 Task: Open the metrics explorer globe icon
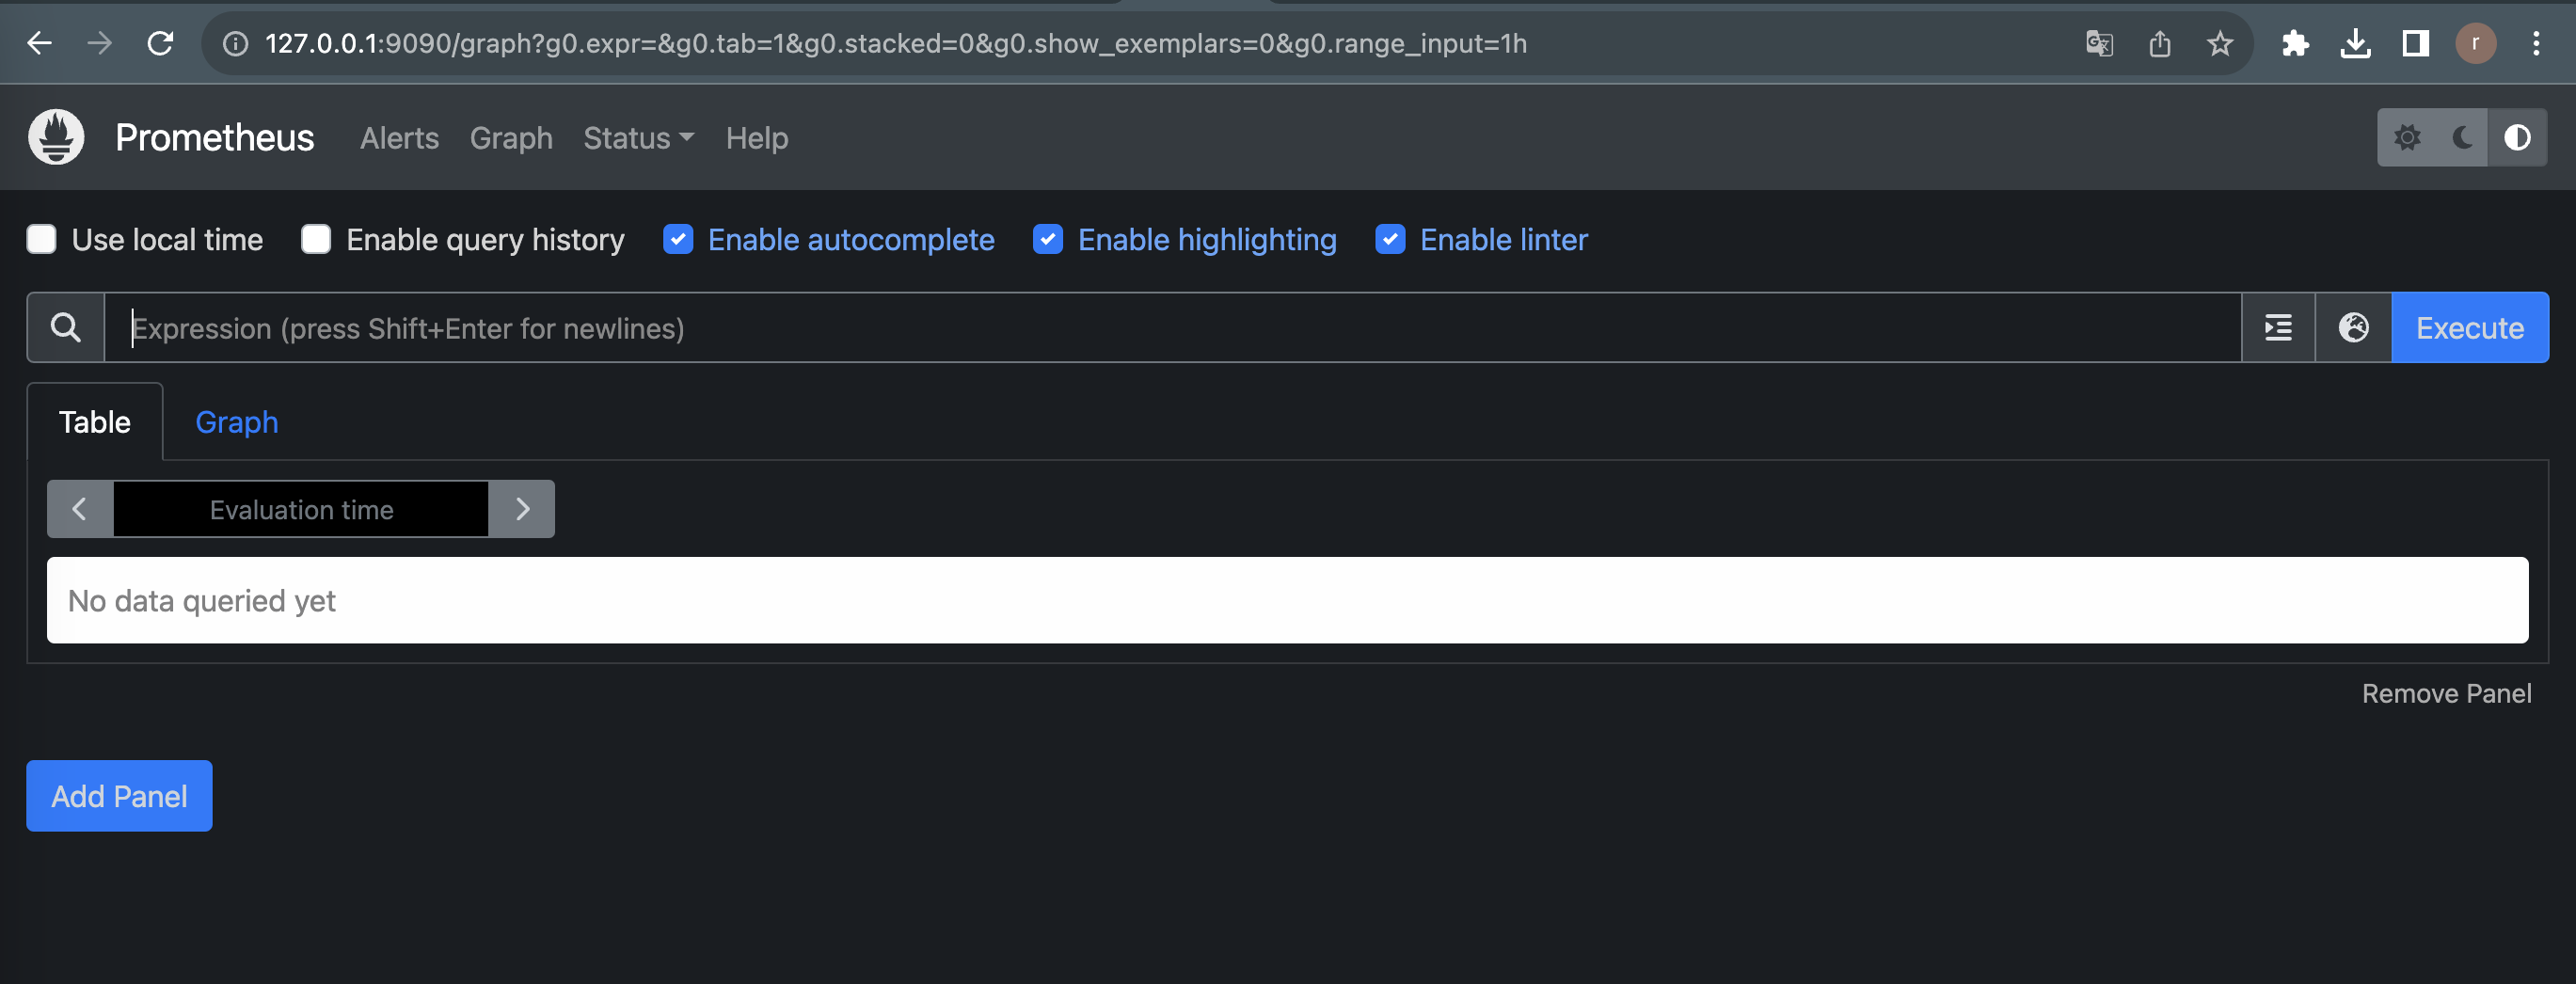click(2352, 327)
